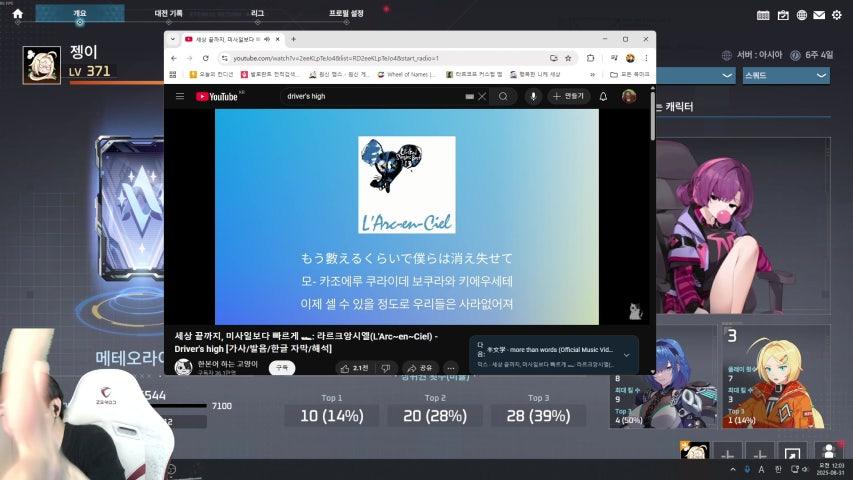
Task: Open the taskbar clock showing 12:03
Action: click(832, 469)
